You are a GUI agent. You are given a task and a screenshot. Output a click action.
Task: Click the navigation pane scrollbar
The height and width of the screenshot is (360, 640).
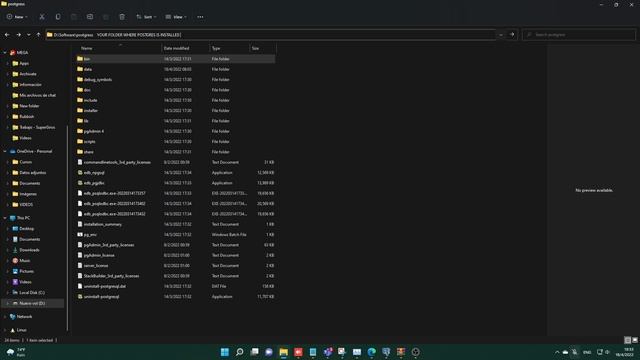pos(67,229)
